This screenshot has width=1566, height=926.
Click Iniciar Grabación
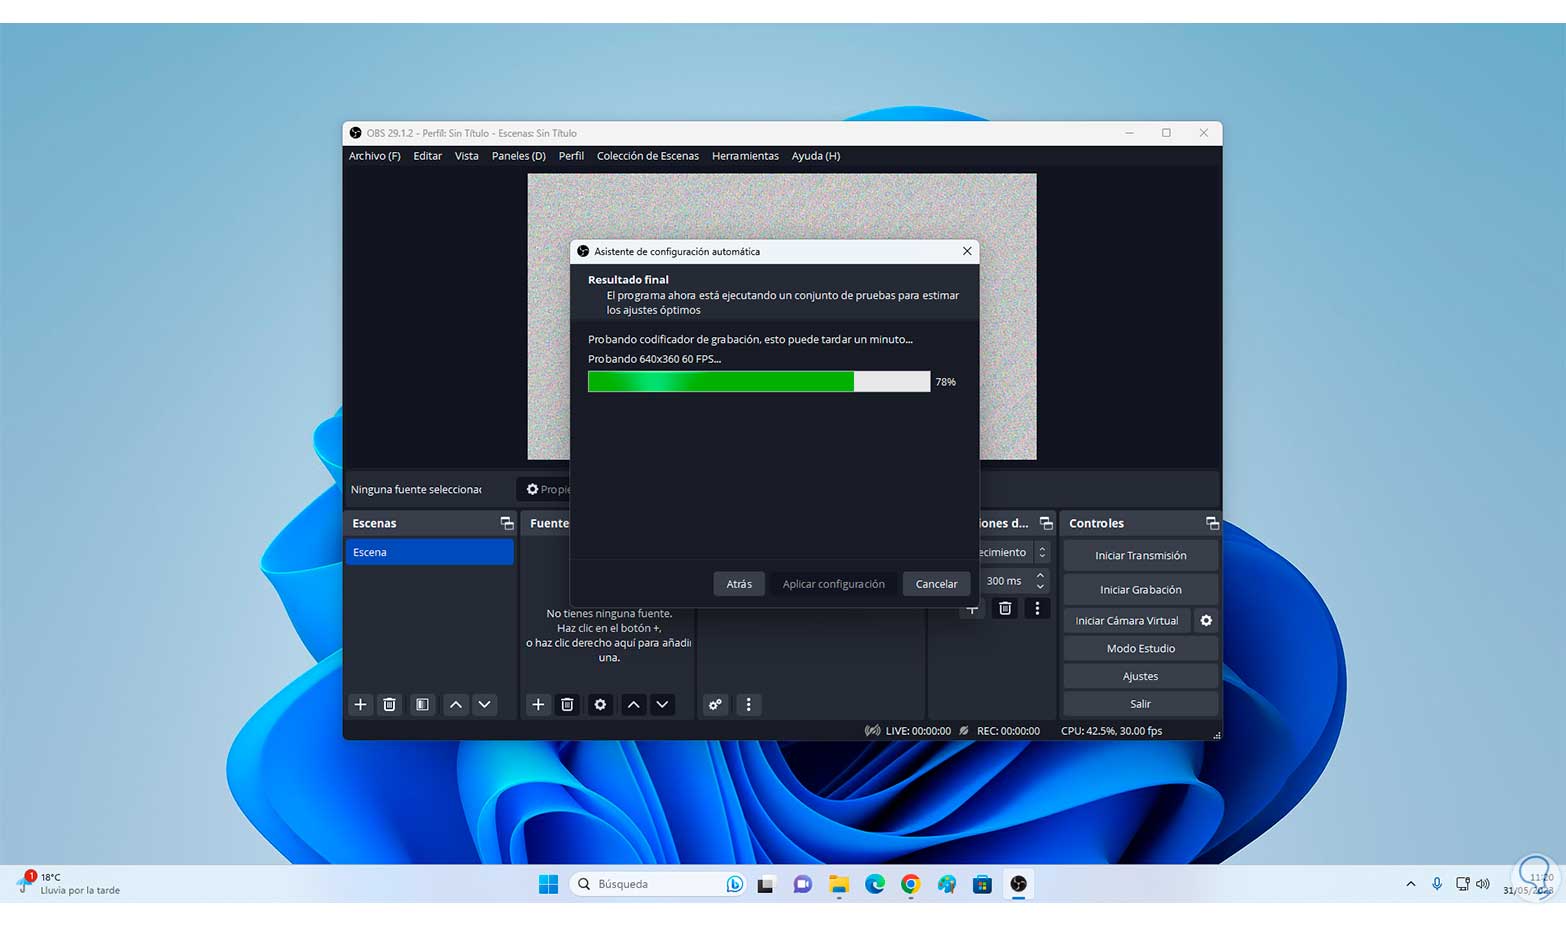point(1140,590)
